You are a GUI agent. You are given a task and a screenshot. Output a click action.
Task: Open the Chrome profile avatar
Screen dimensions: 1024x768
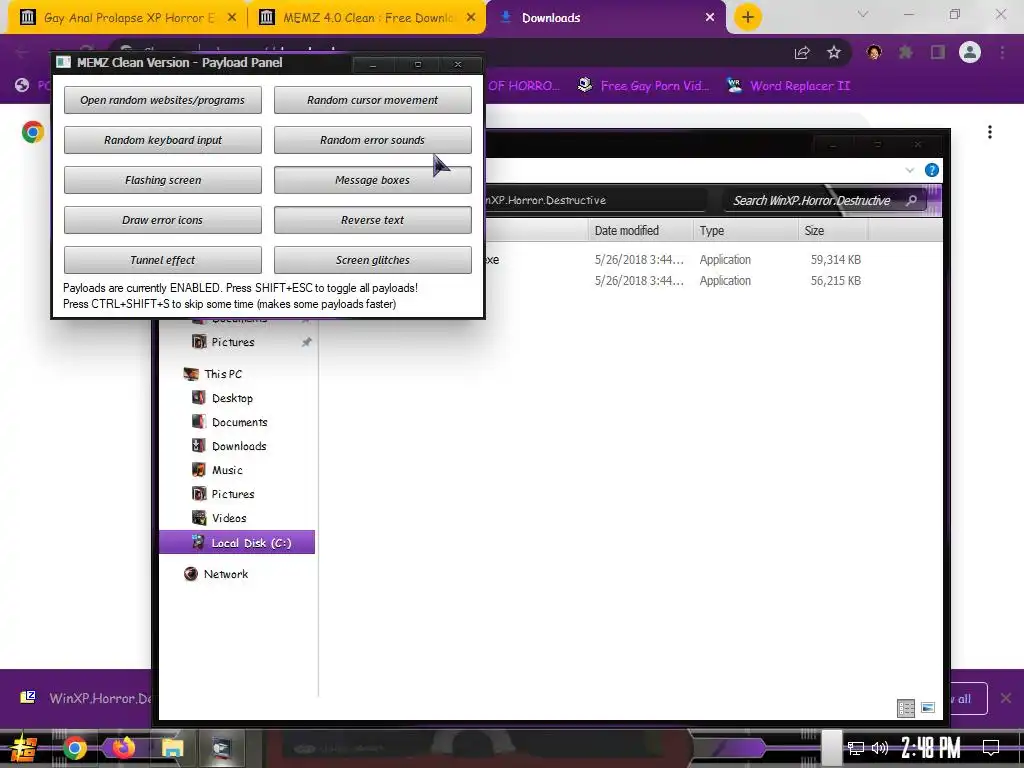point(970,52)
